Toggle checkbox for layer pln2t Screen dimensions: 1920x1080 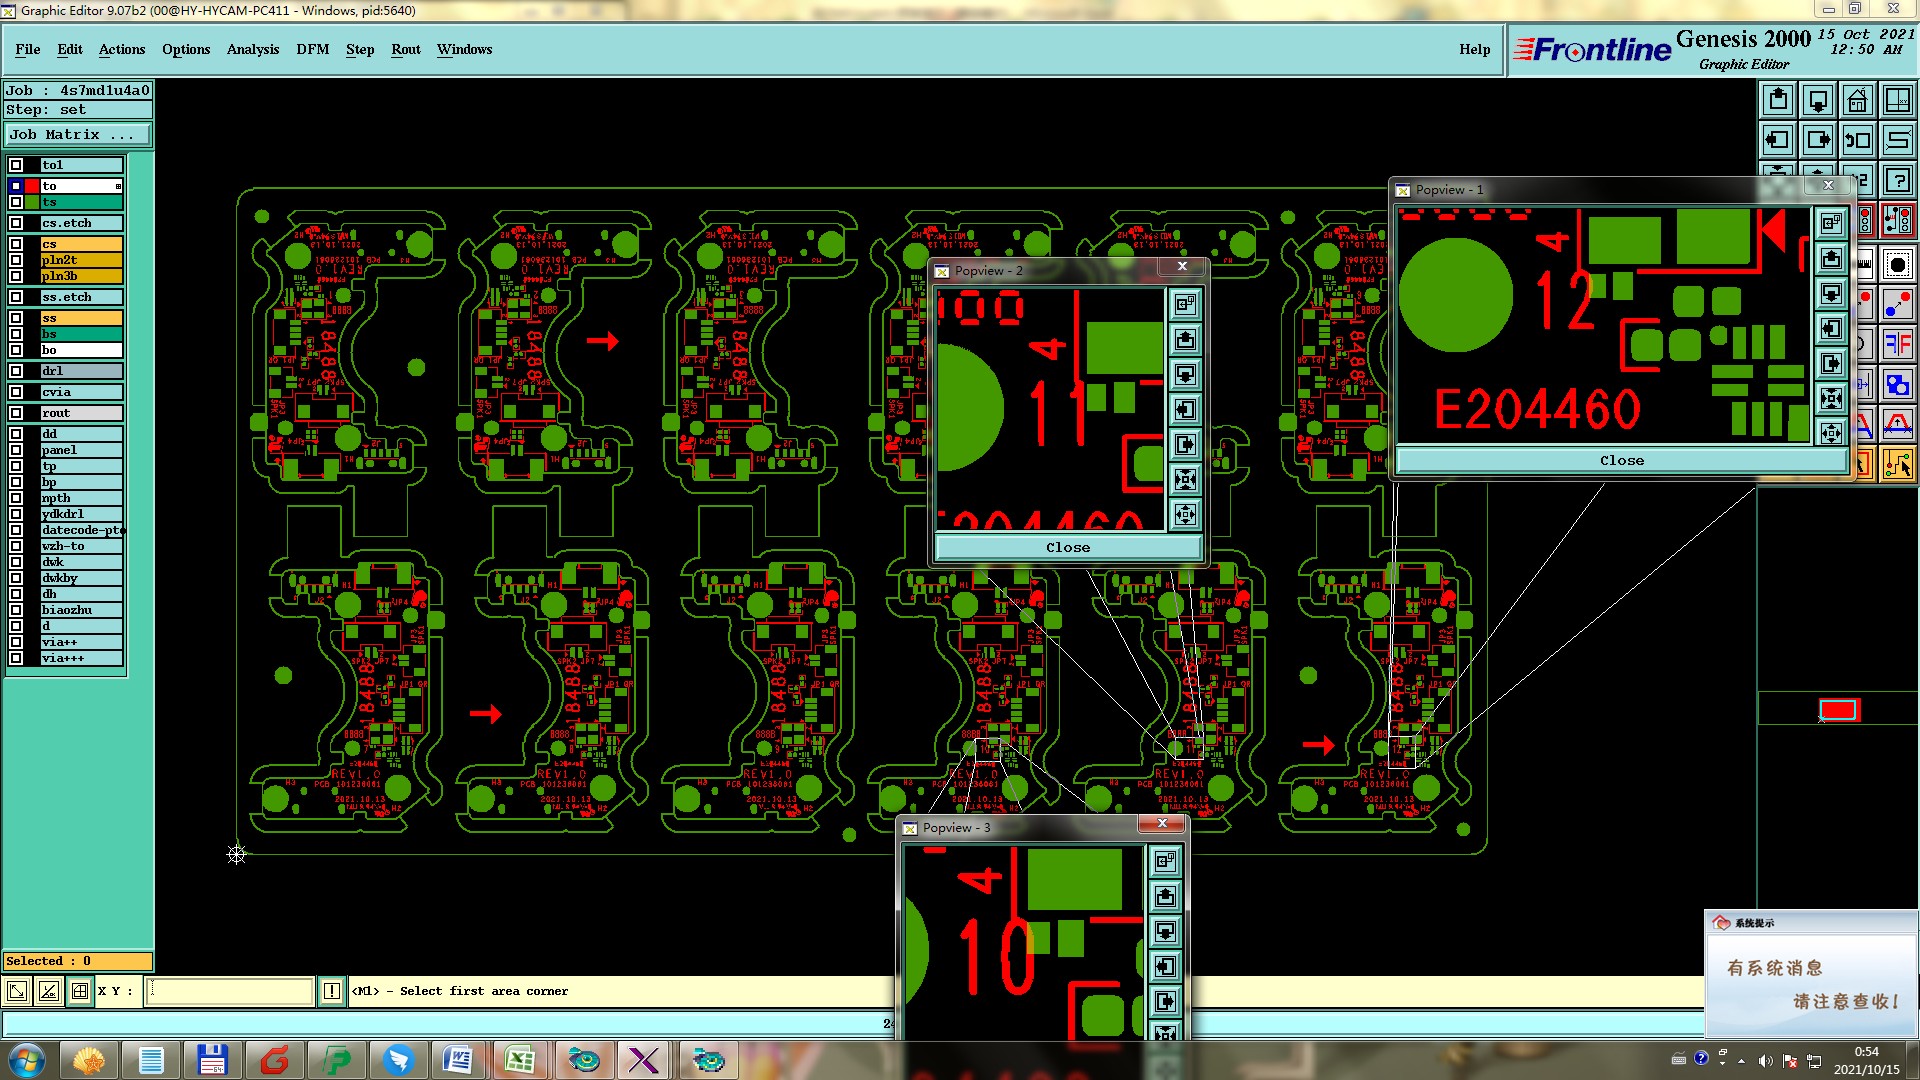click(x=16, y=260)
